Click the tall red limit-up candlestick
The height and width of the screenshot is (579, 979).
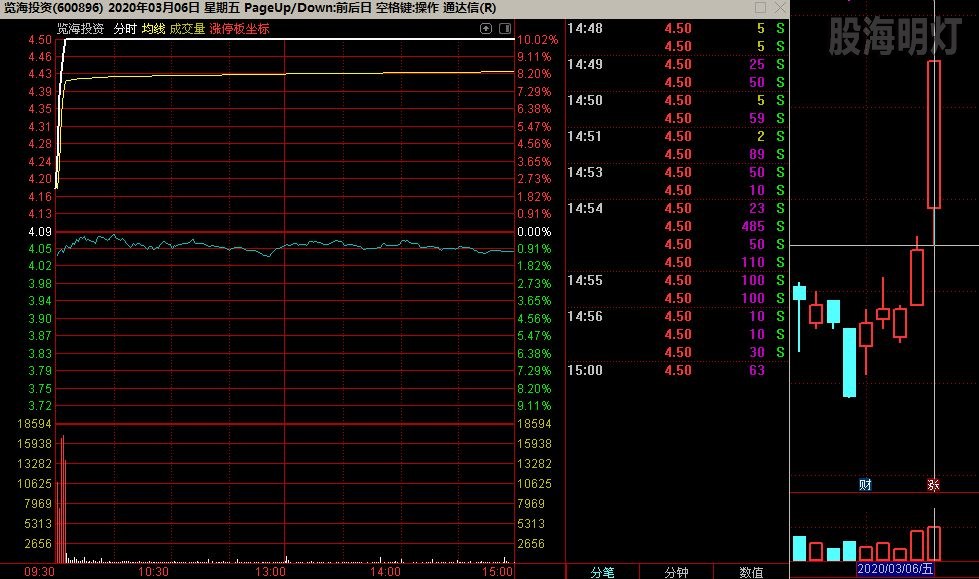point(934,134)
